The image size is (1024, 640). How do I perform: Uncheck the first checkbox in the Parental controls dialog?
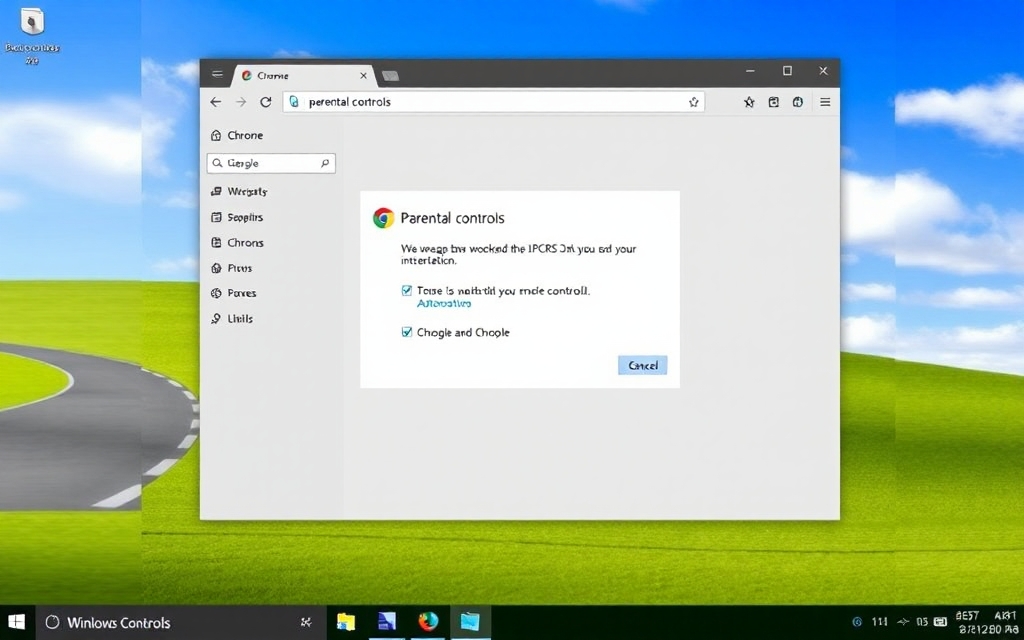[407, 291]
